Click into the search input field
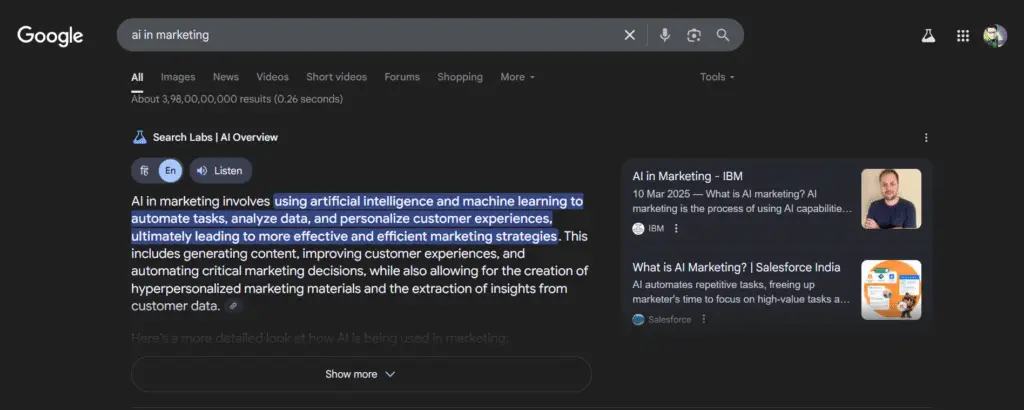1024x410 pixels. click(x=372, y=35)
